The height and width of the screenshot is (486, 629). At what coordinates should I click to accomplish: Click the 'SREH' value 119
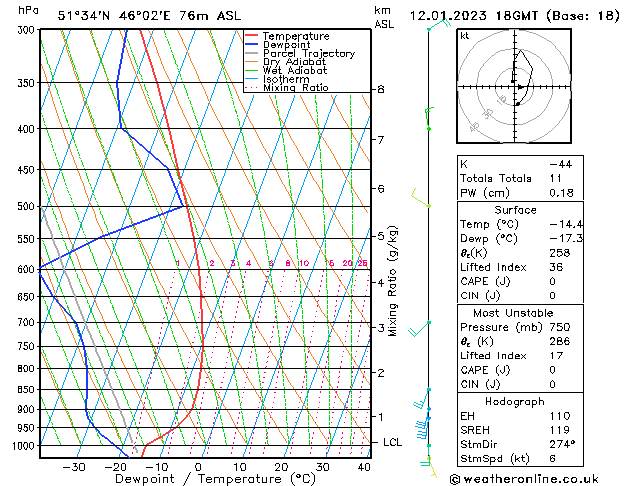[x=560, y=430]
